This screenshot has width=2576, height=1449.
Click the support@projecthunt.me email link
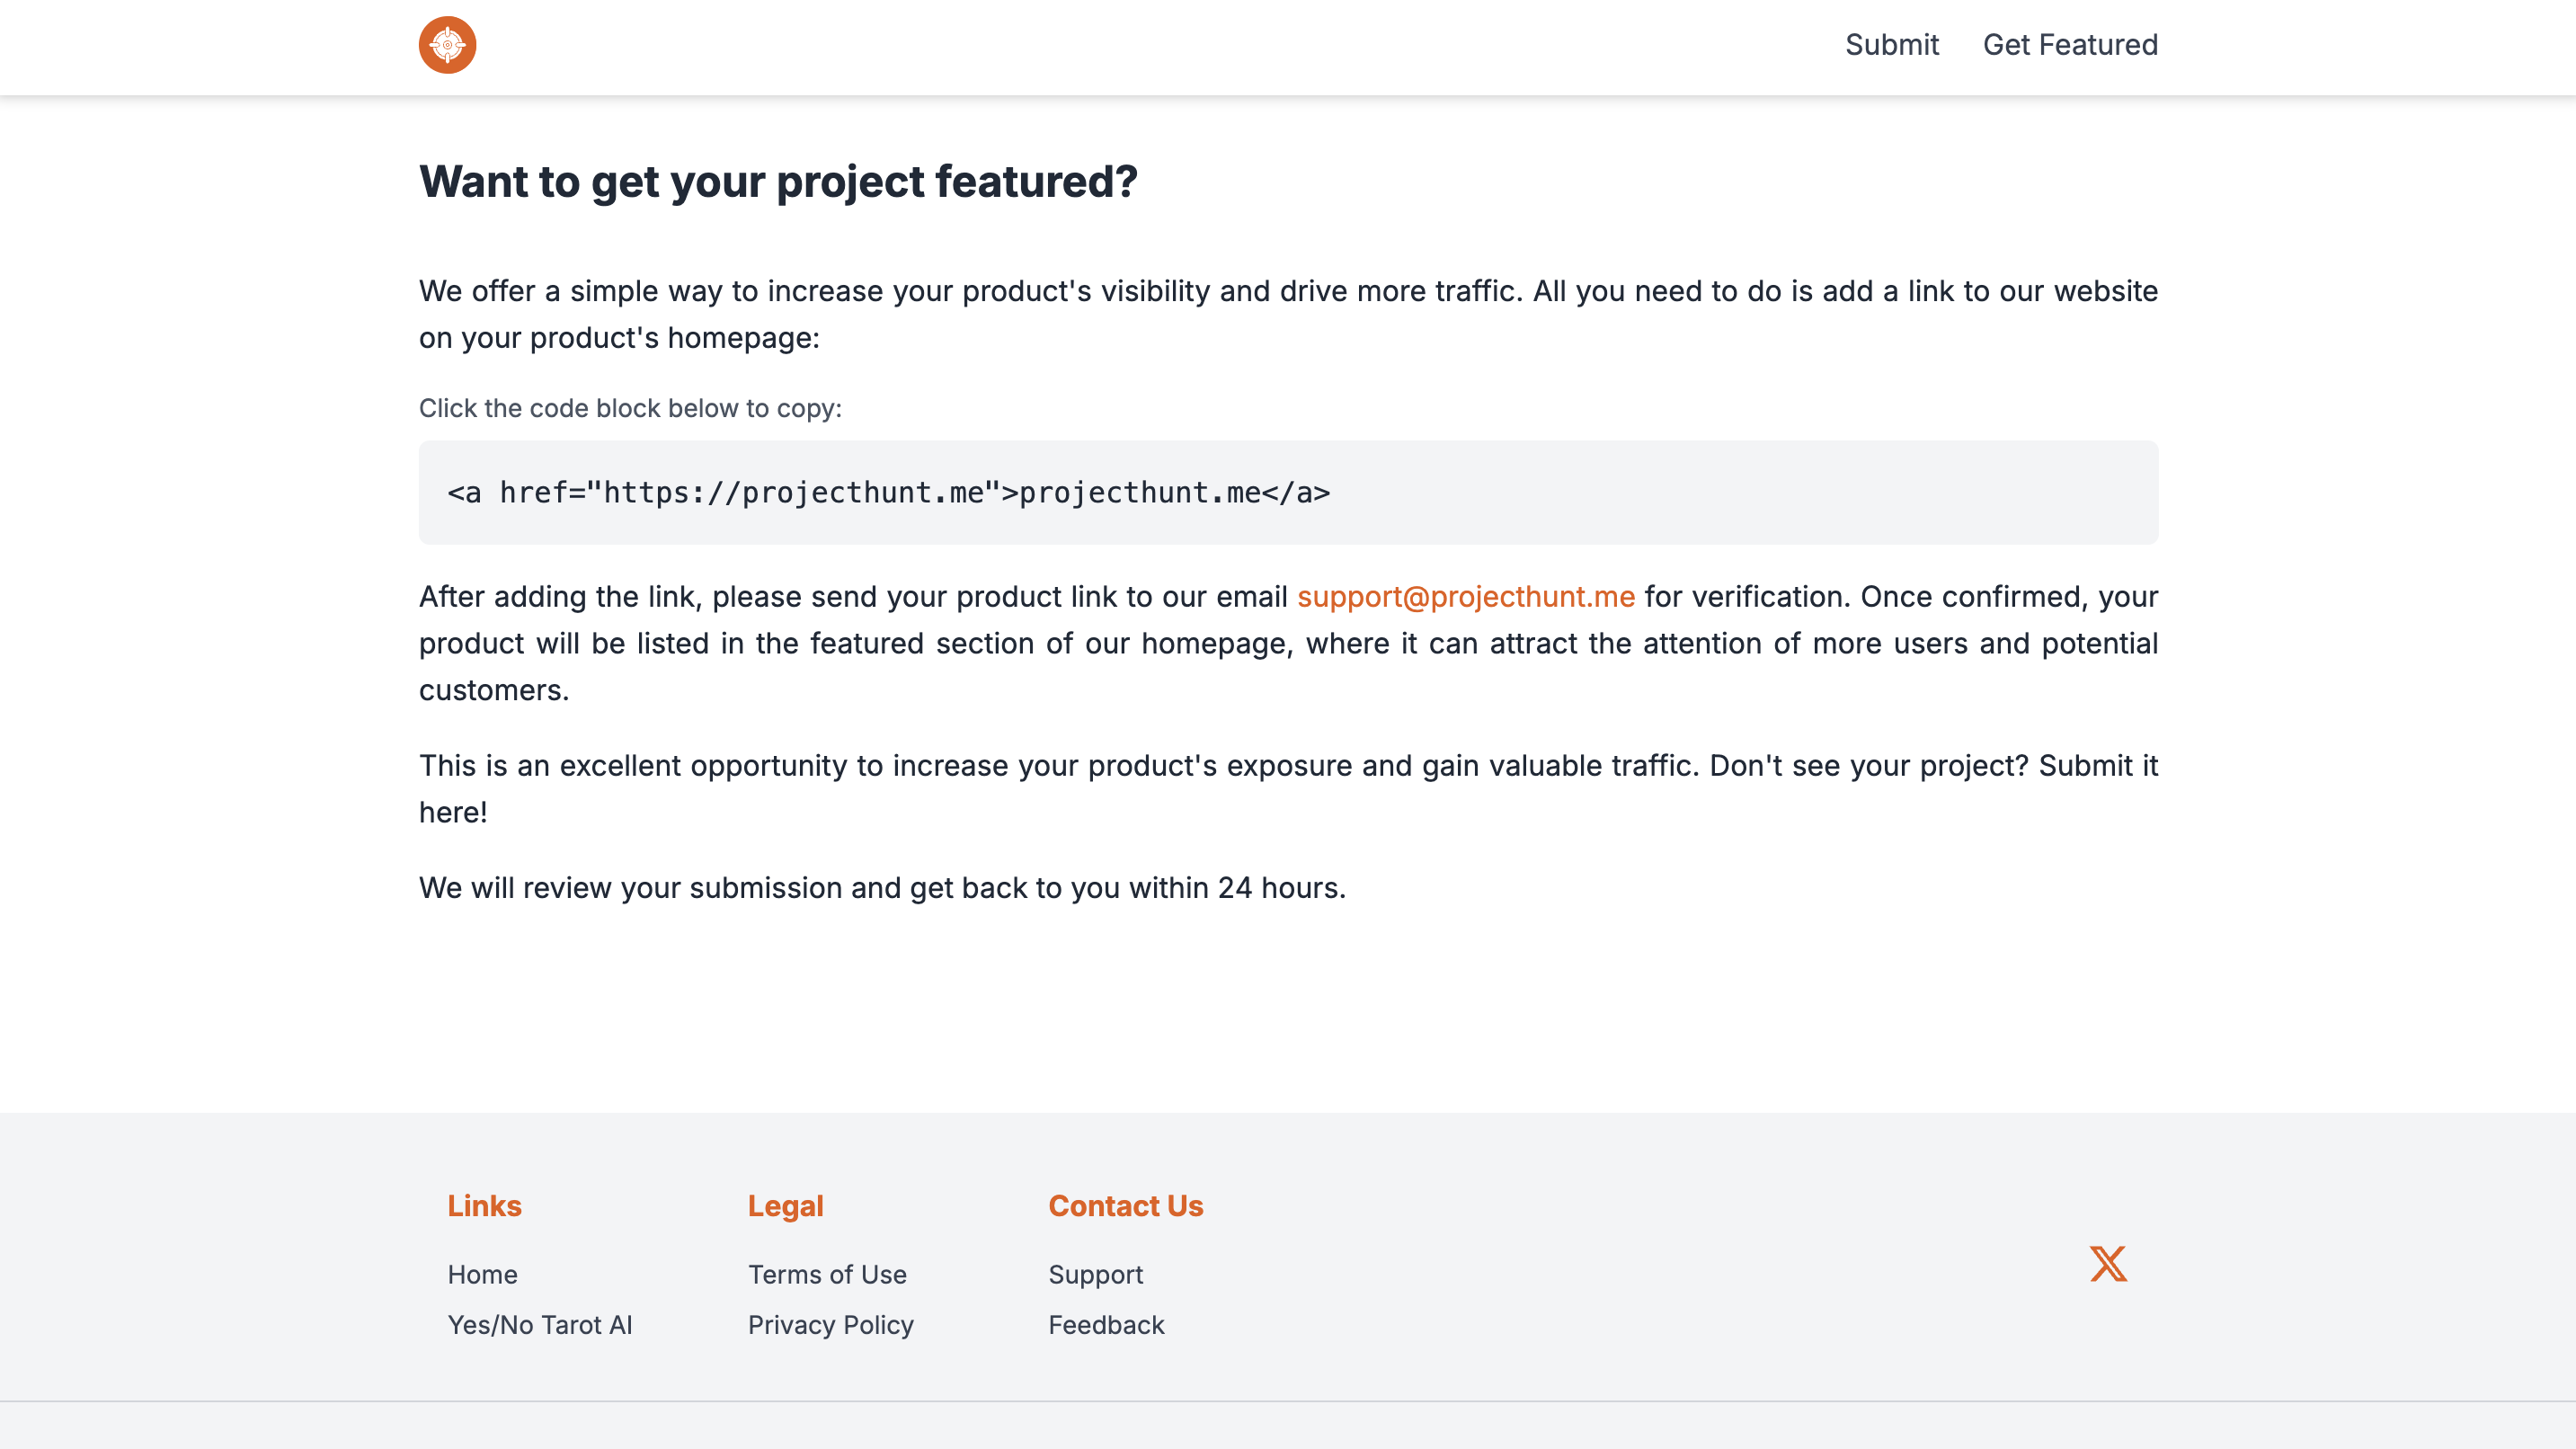1466,597
